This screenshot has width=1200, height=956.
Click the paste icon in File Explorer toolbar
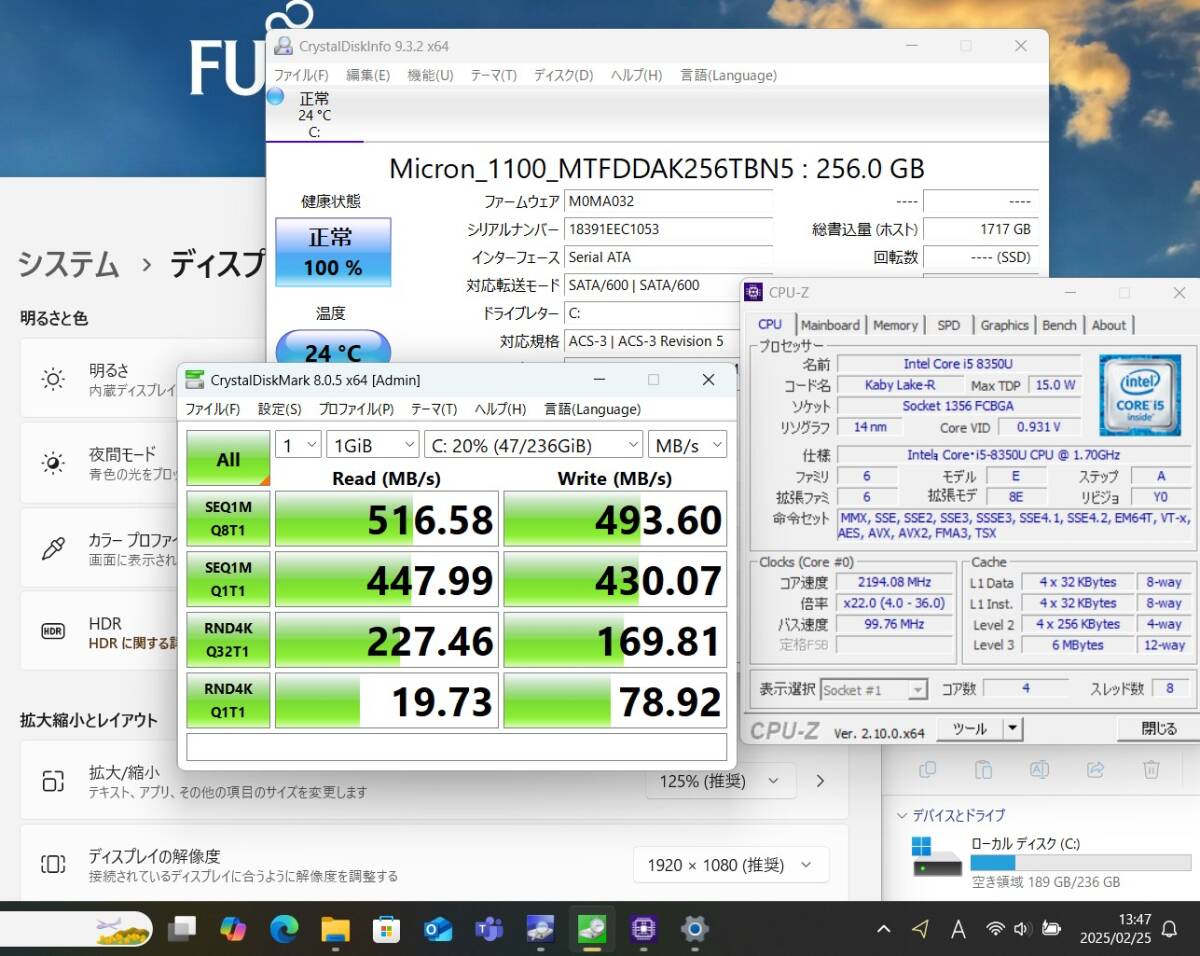[983, 769]
